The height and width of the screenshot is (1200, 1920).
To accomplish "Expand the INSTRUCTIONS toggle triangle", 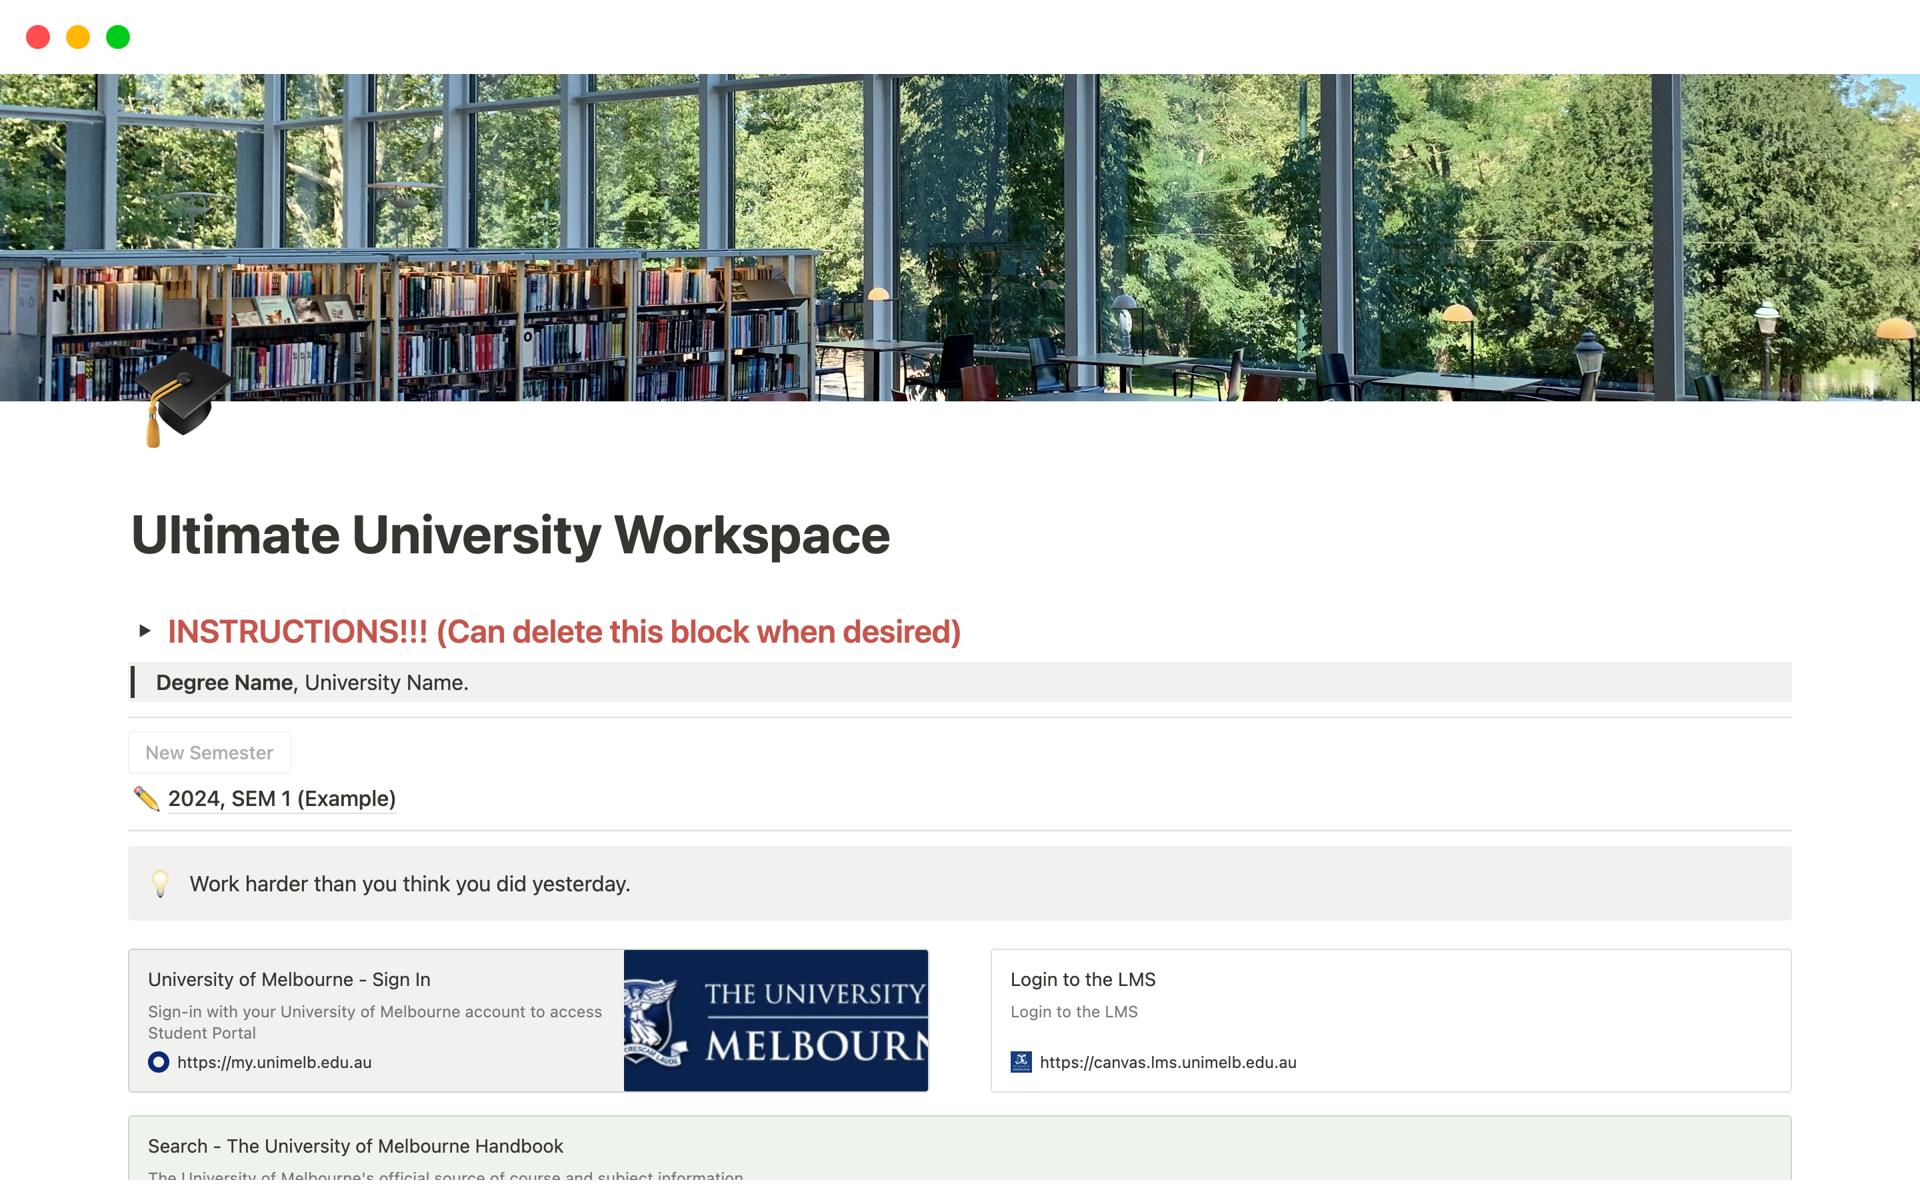I will (x=145, y=631).
